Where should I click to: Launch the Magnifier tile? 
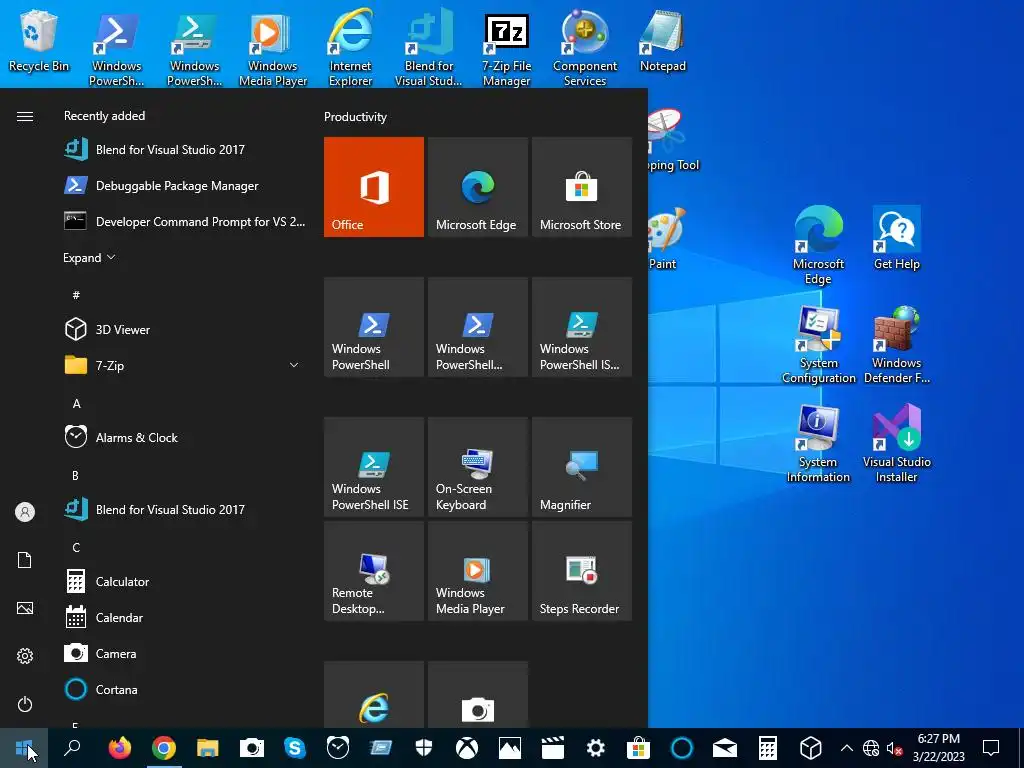click(x=582, y=467)
